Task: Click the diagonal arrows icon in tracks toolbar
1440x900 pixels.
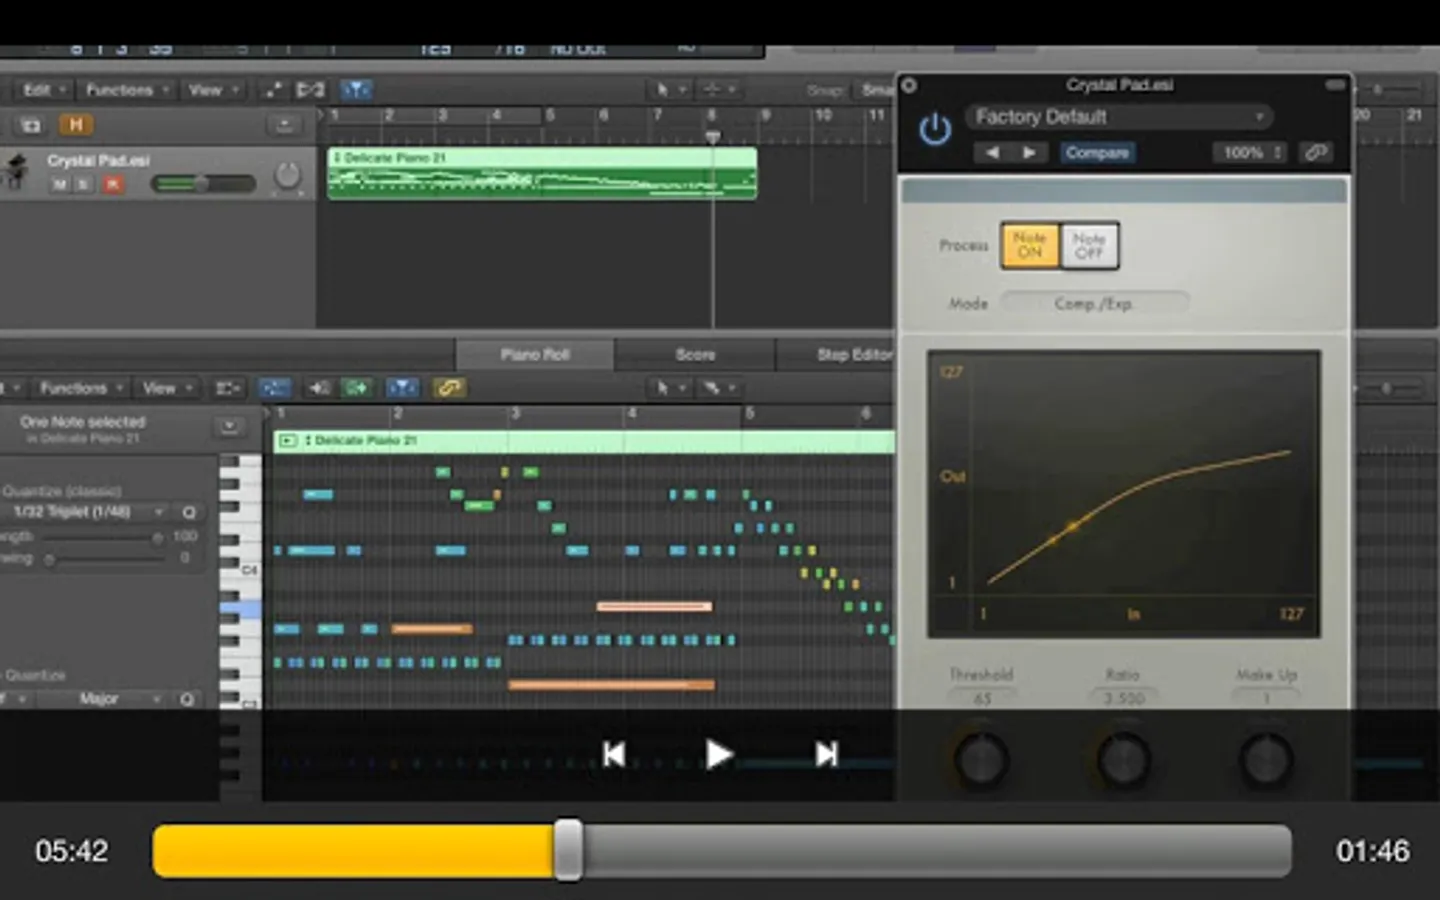Action: pyautogui.click(x=273, y=90)
